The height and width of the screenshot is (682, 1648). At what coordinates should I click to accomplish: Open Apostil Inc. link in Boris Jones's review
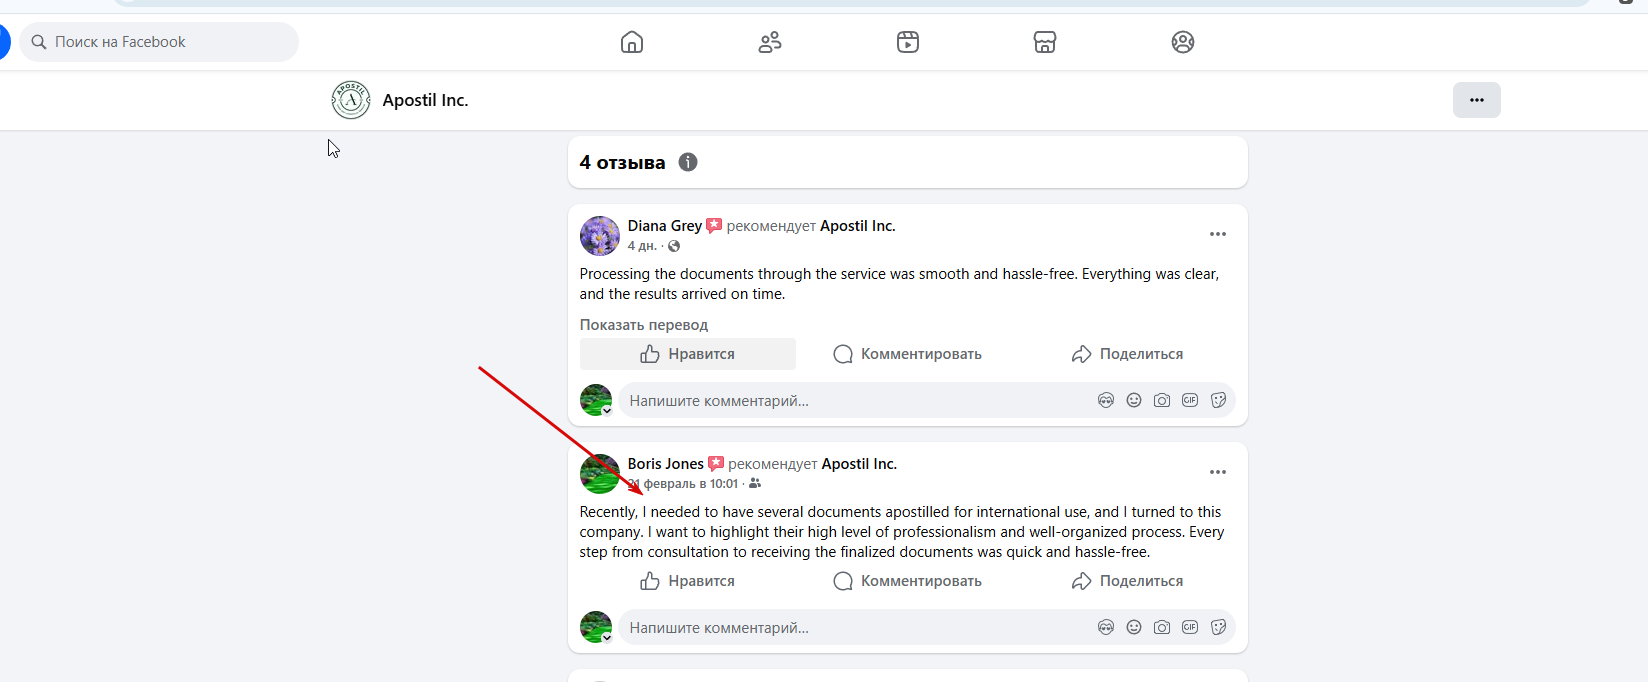tap(859, 464)
